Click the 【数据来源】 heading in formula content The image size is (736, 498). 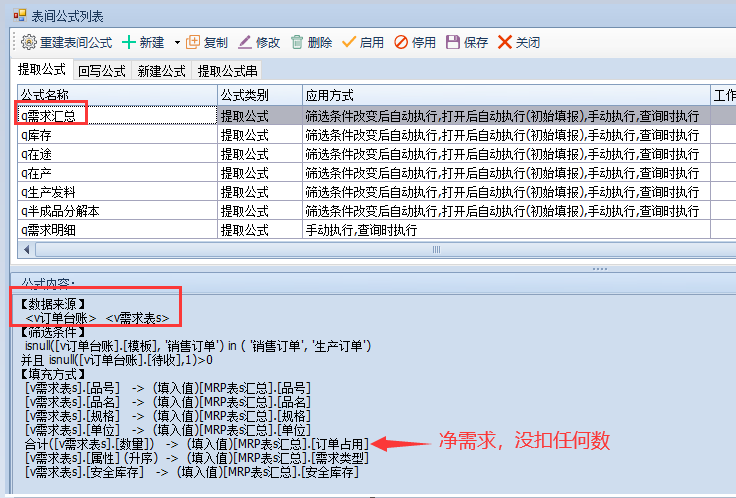(53, 304)
